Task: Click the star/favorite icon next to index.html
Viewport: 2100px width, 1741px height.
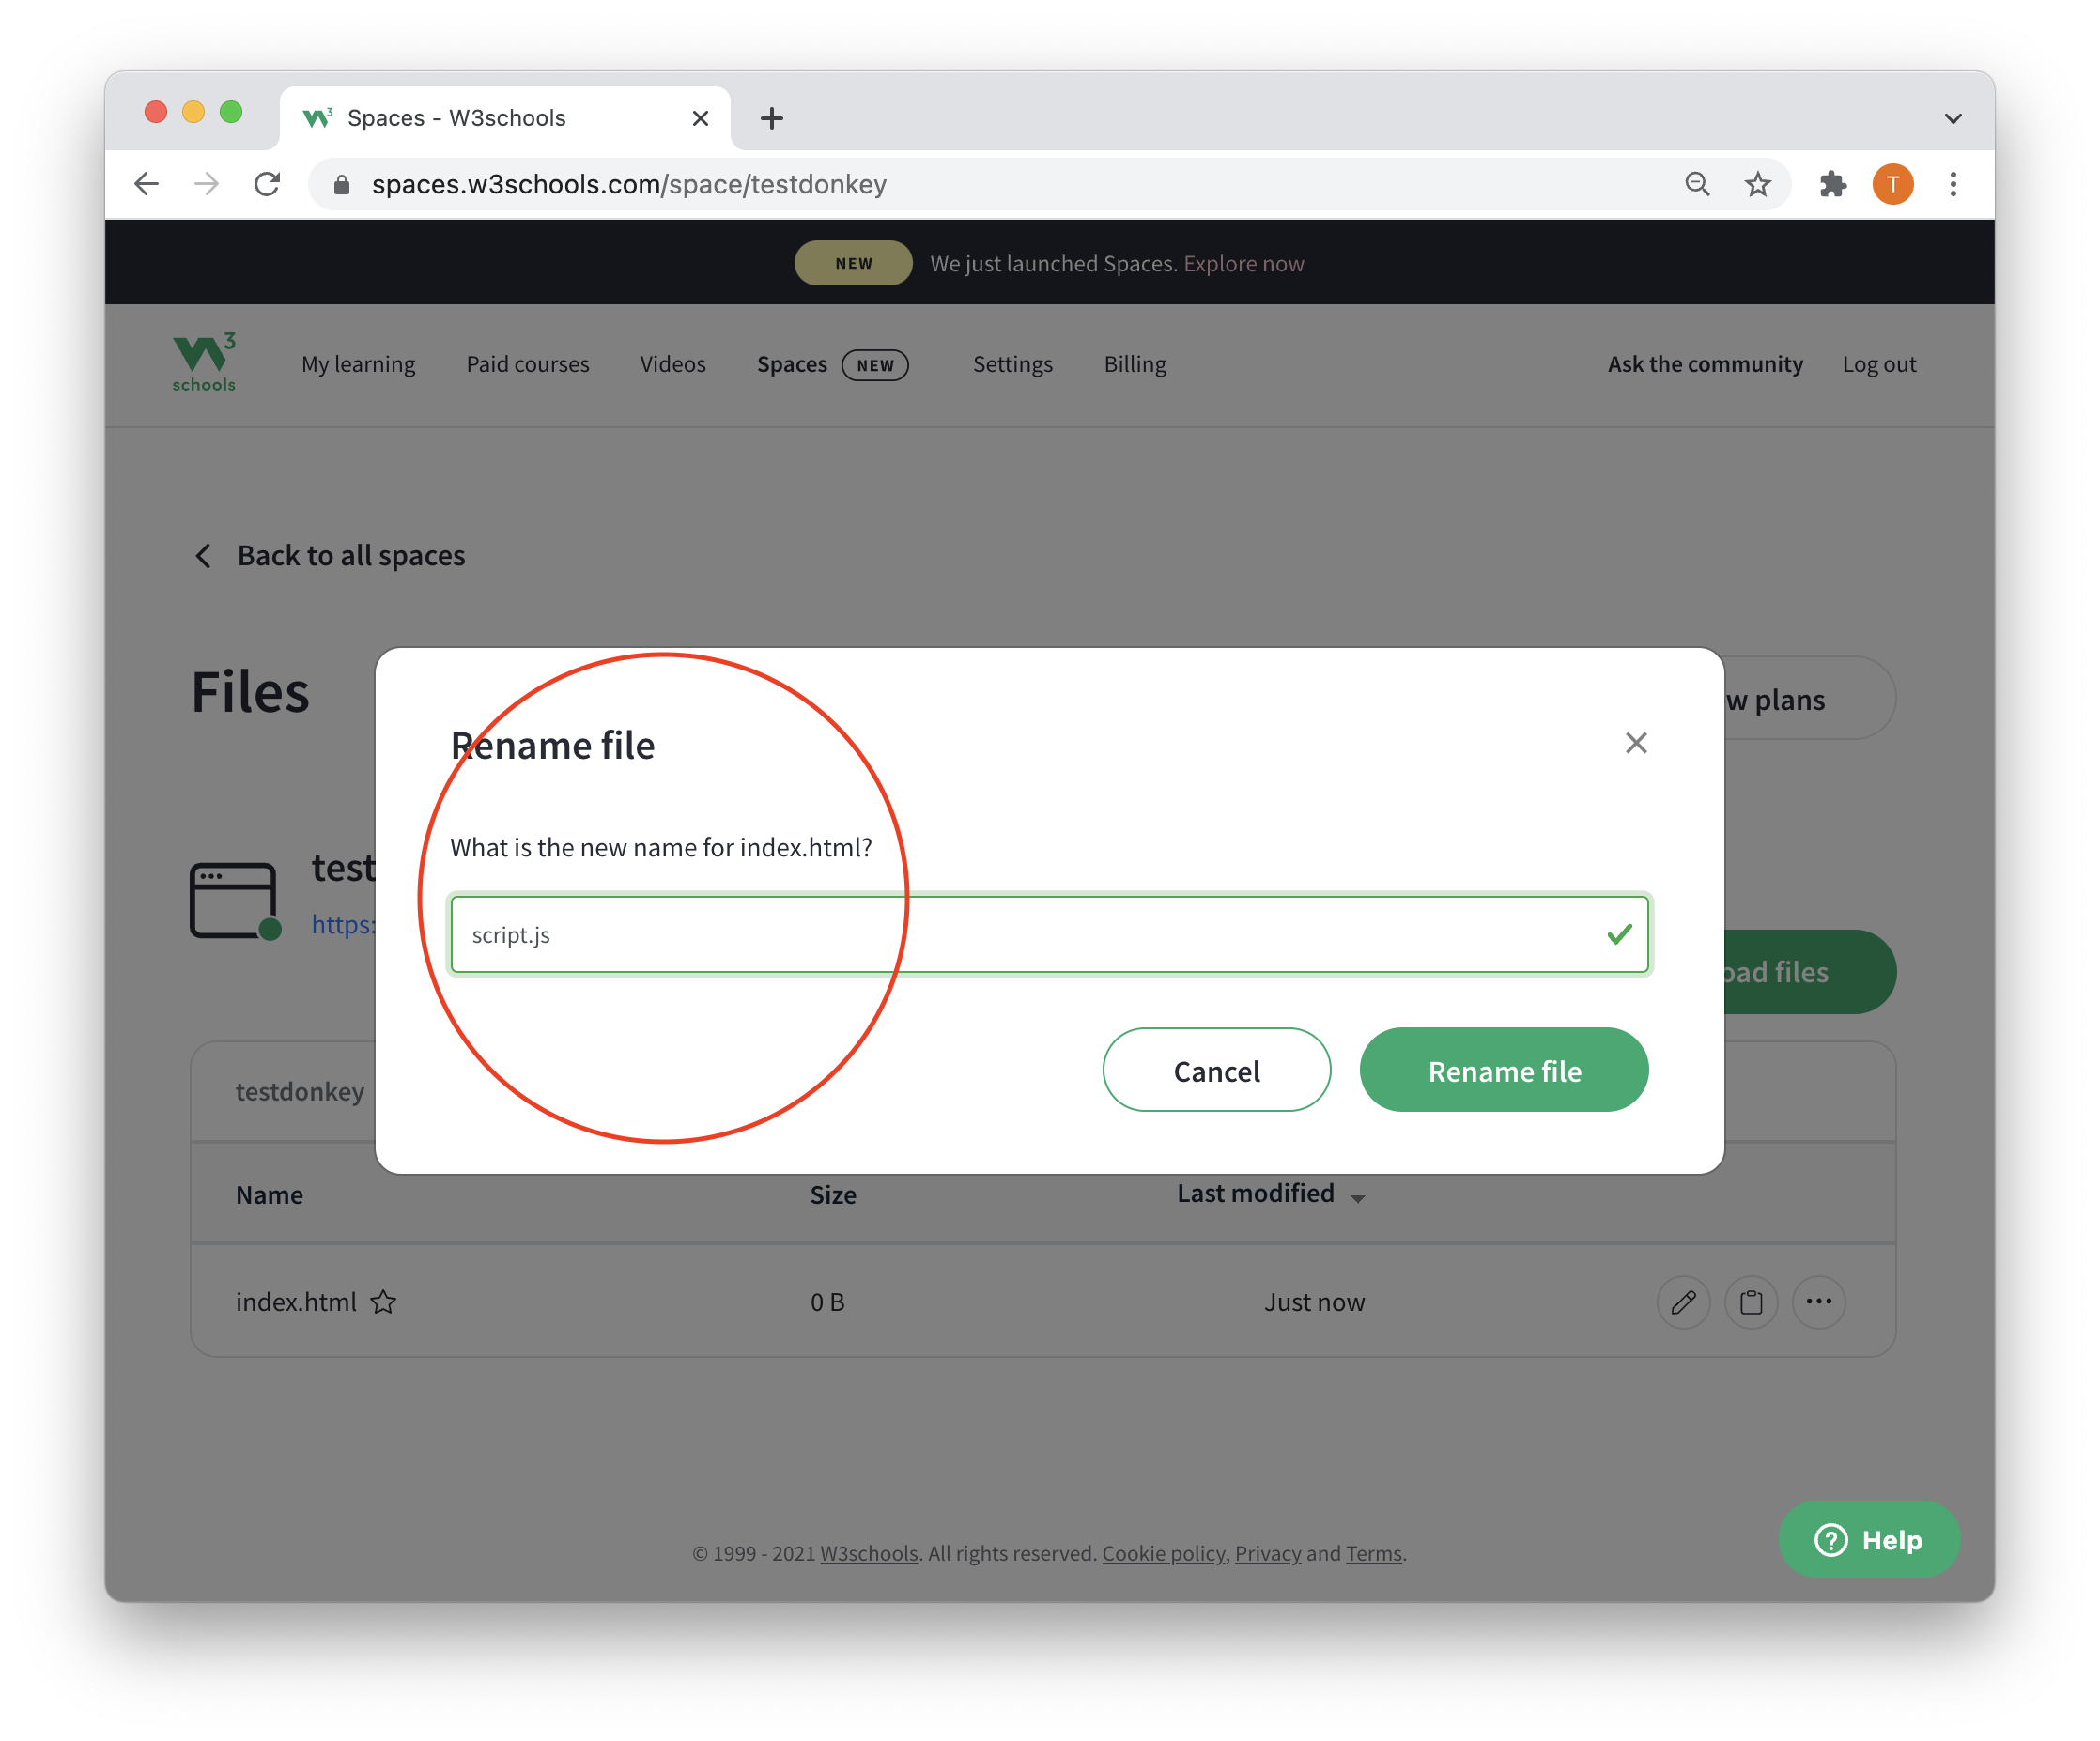Action: point(387,1300)
